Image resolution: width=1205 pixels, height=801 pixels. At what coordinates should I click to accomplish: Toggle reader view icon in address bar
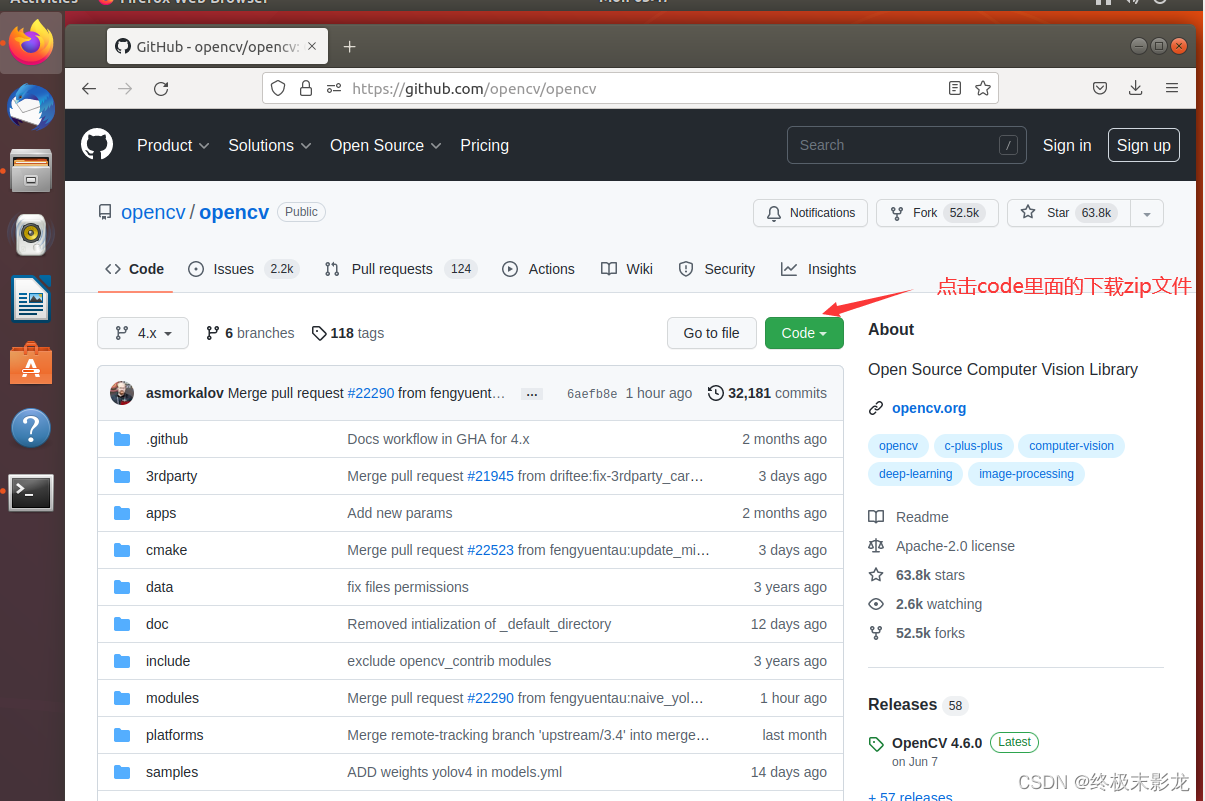[x=955, y=88]
